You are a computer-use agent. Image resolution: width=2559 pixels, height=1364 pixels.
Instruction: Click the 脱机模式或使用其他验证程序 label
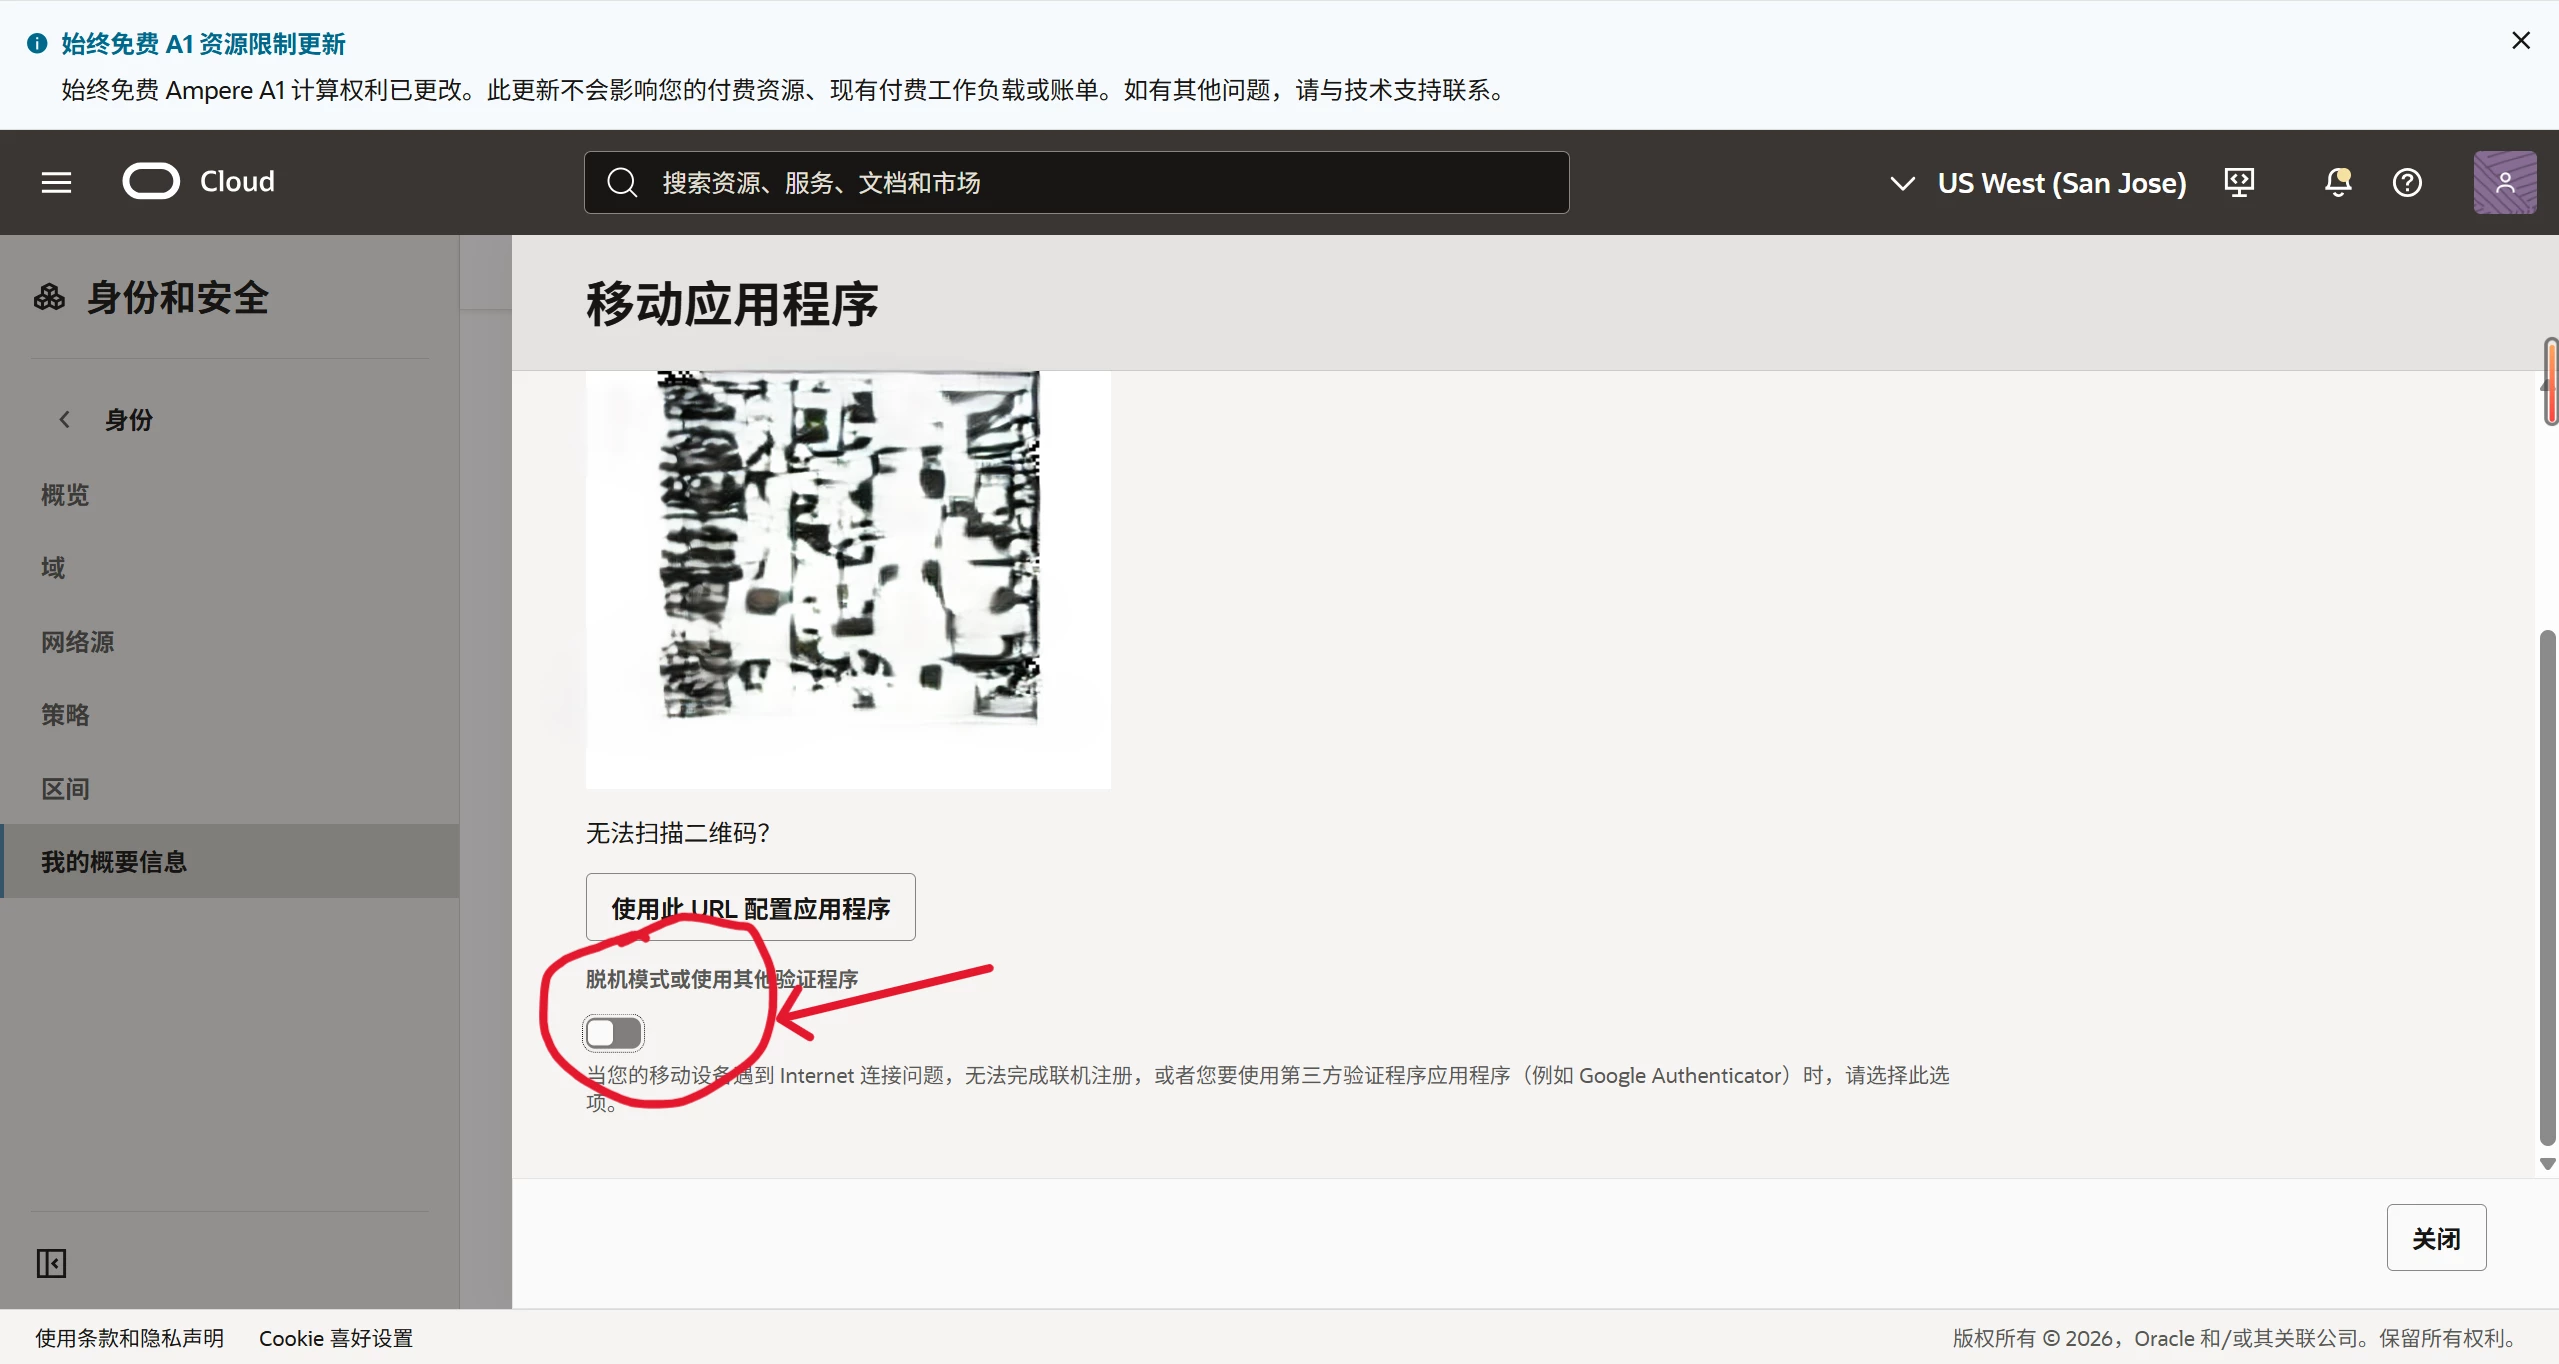coord(721,979)
